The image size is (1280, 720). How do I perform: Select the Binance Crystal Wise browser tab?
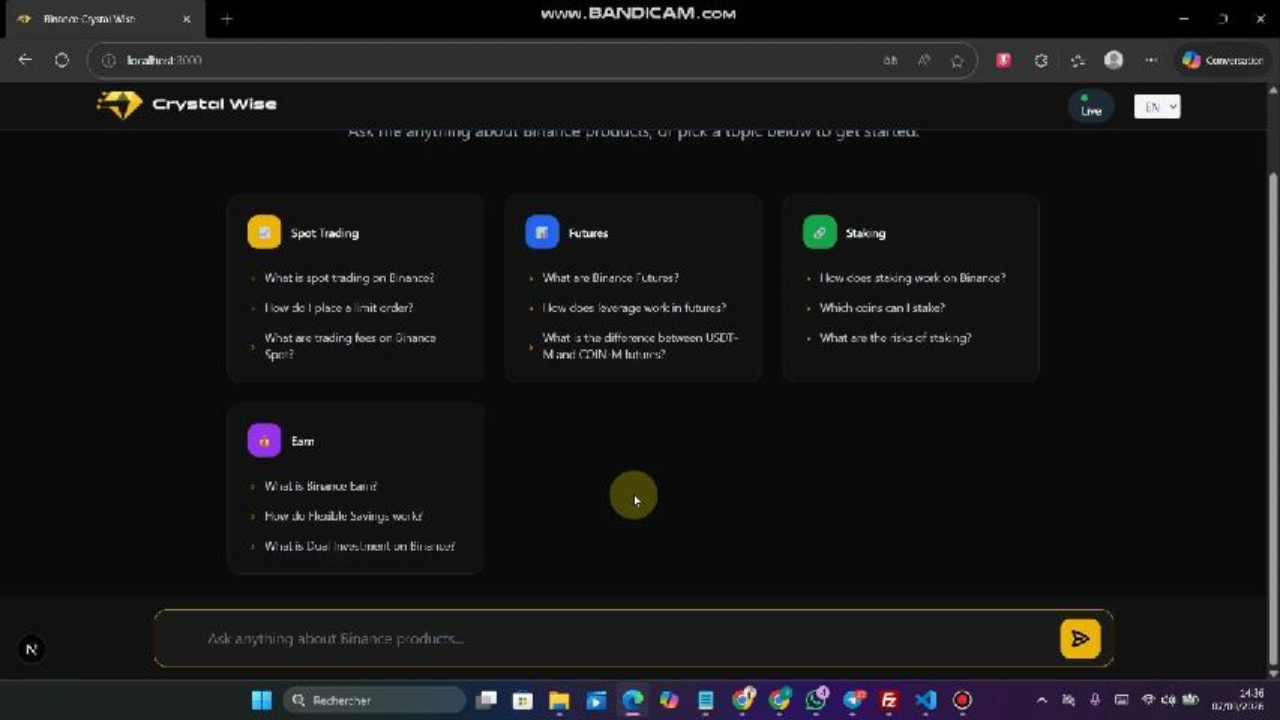(x=103, y=19)
